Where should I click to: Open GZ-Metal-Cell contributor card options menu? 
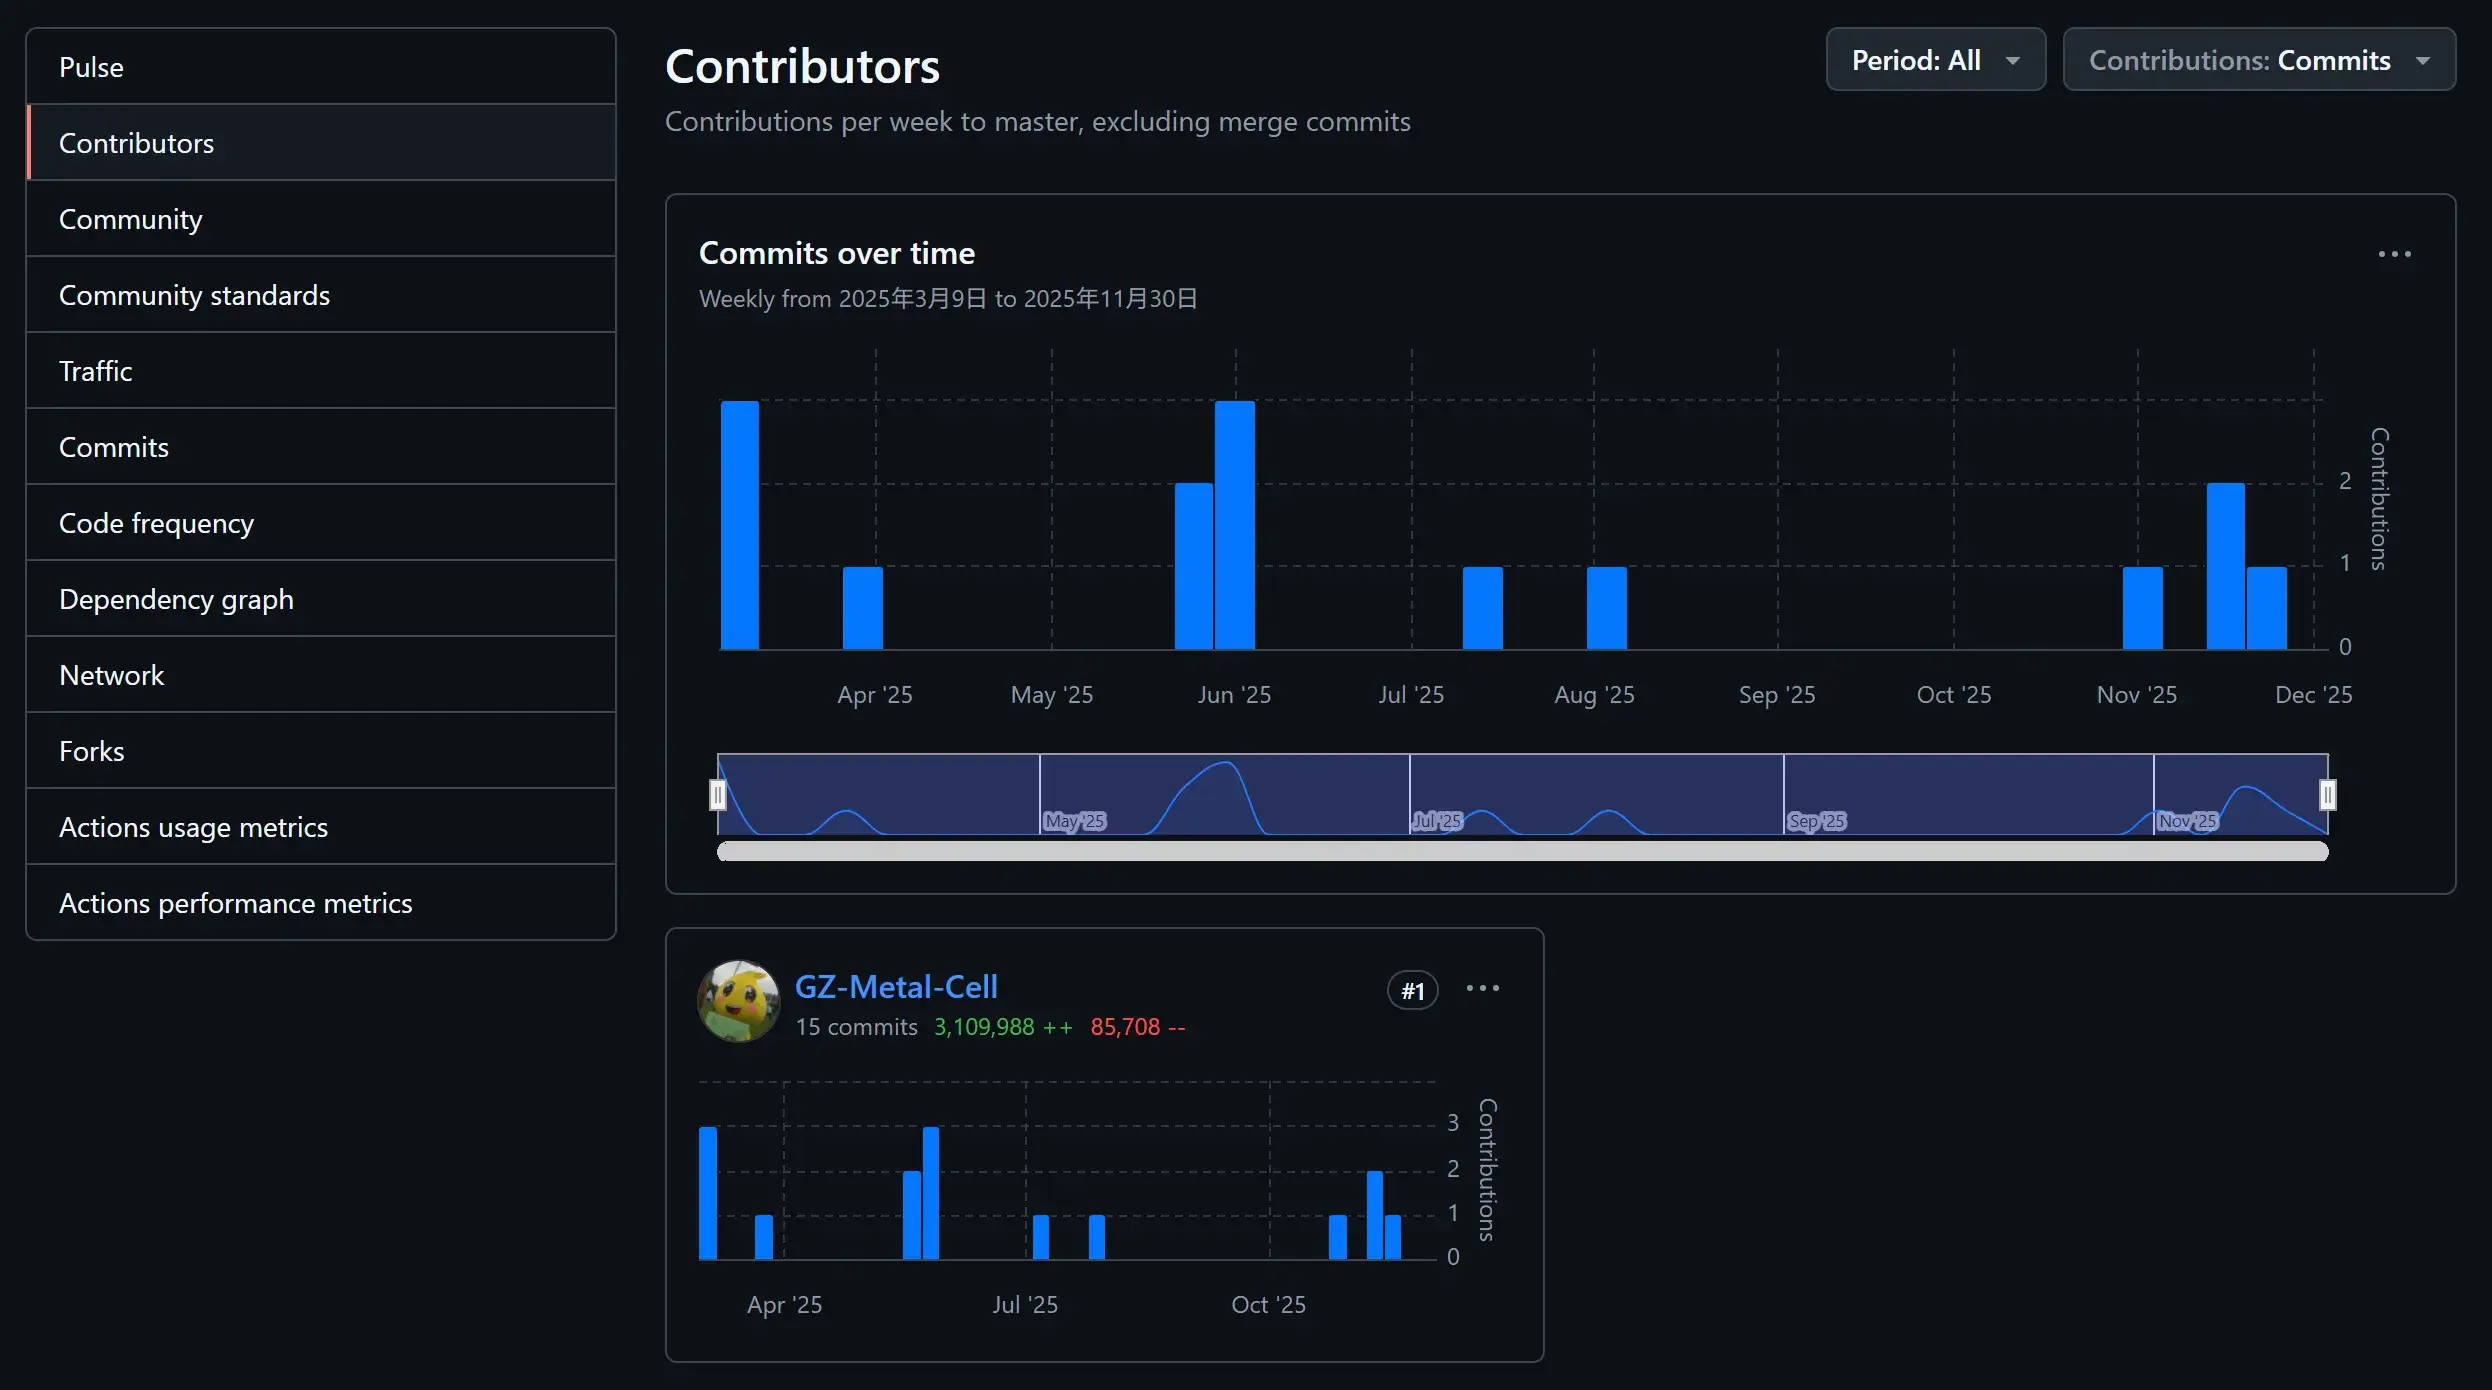(x=1482, y=988)
